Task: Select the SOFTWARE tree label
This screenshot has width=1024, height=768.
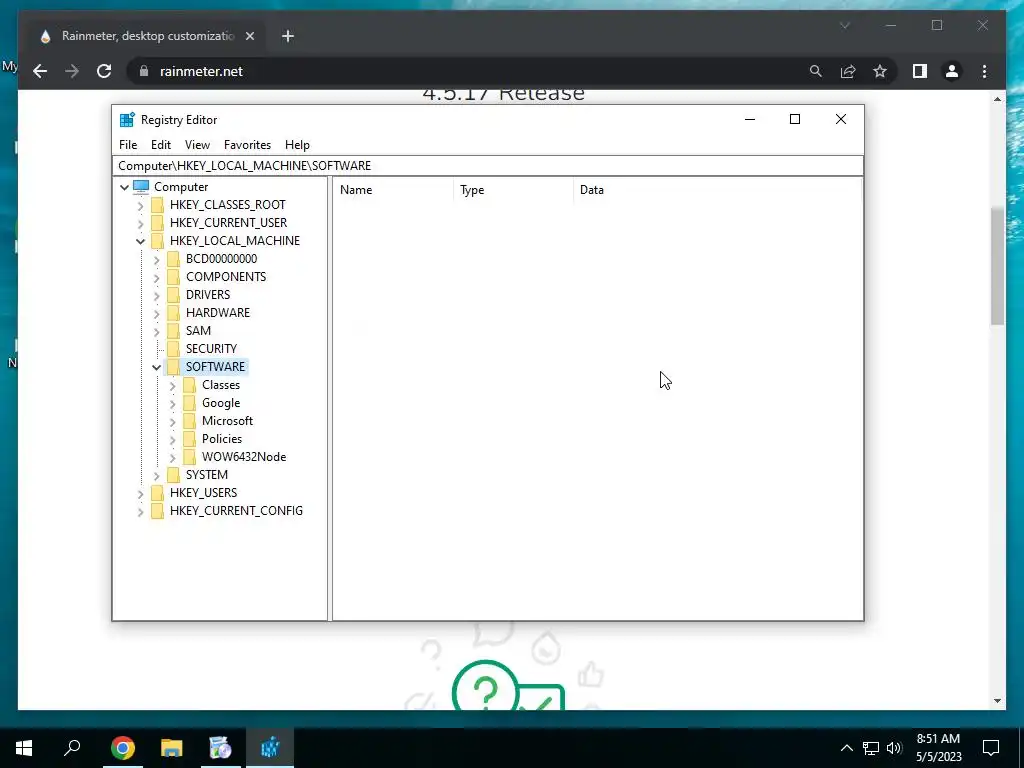Action: (216, 367)
